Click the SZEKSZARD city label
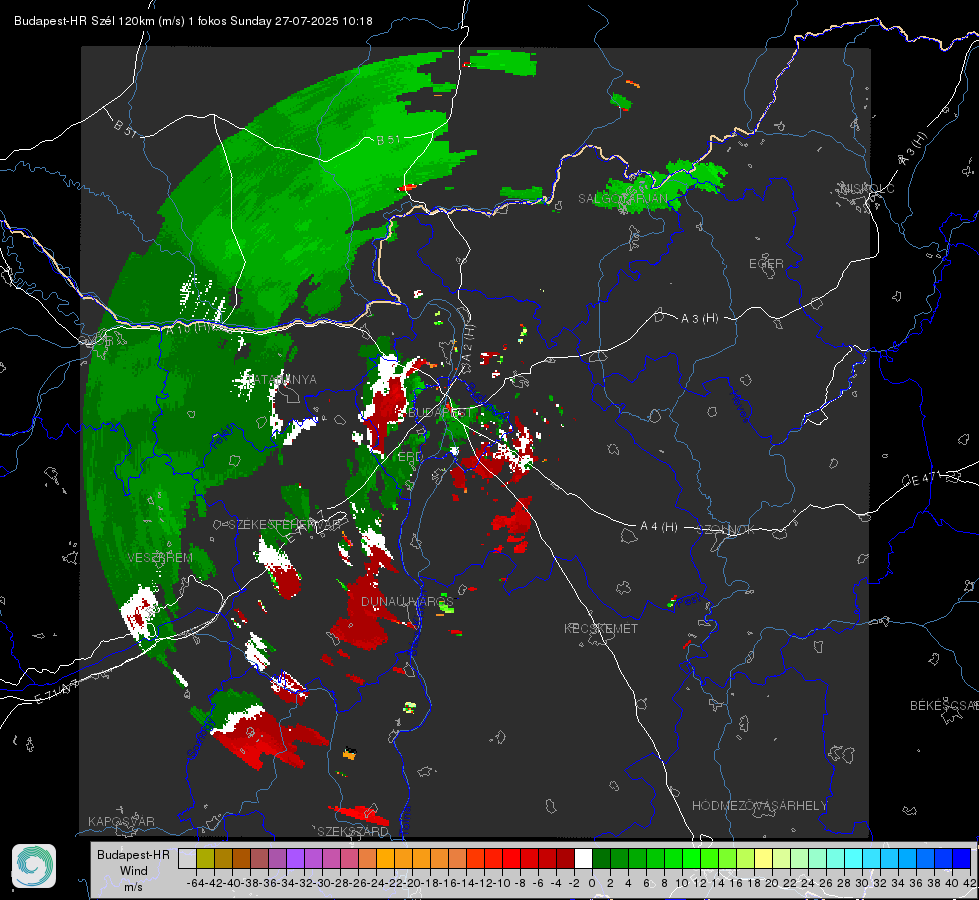The height and width of the screenshot is (900, 979). [x=353, y=831]
